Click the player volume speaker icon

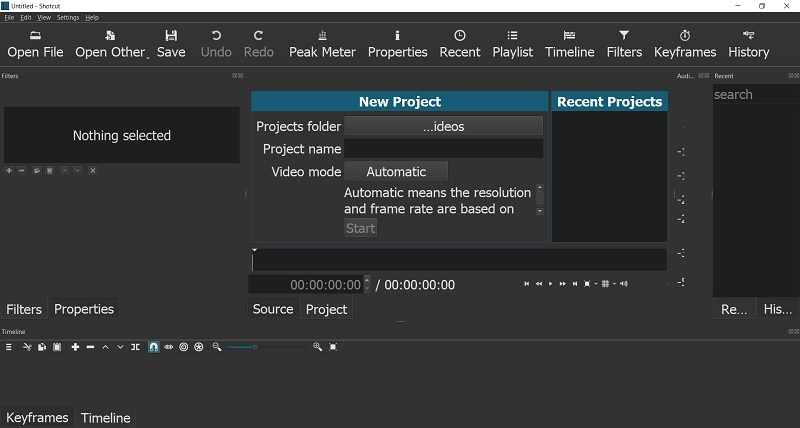(x=623, y=284)
